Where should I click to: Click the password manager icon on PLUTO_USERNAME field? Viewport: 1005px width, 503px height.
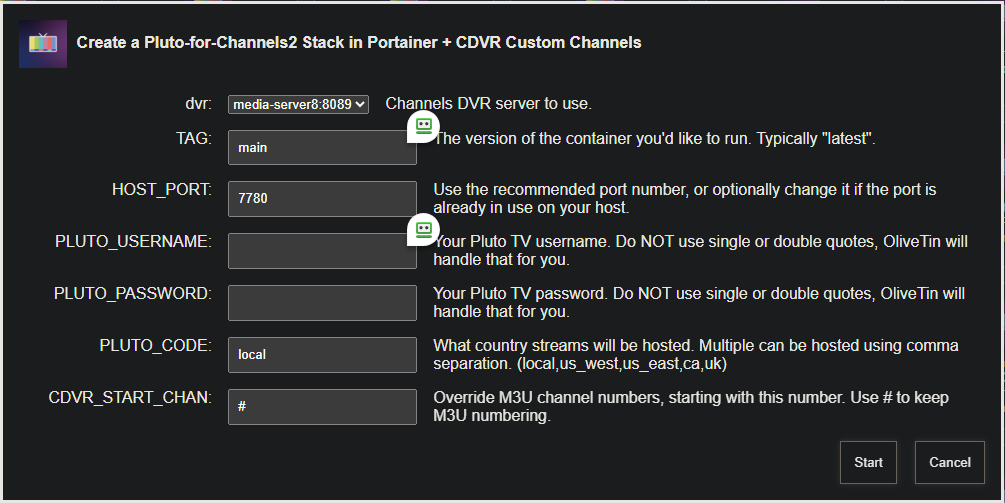(x=423, y=230)
